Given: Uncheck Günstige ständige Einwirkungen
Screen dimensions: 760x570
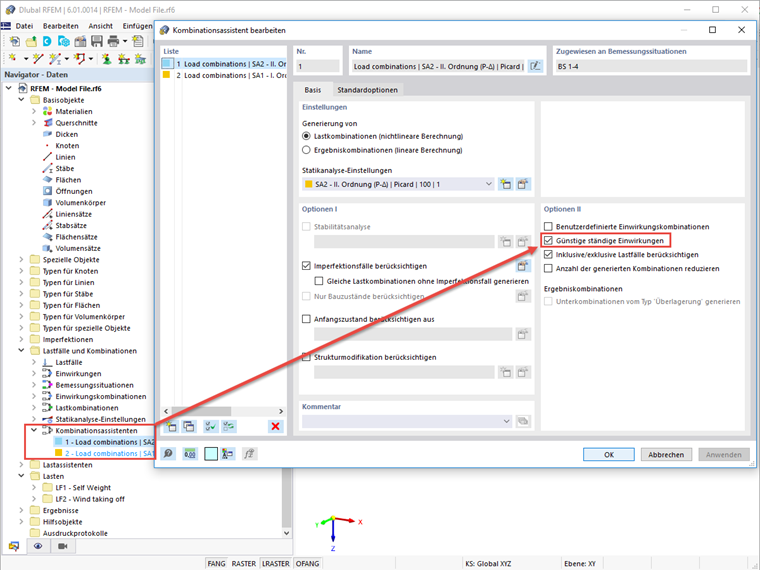Looking at the screenshot, I should point(548,240).
